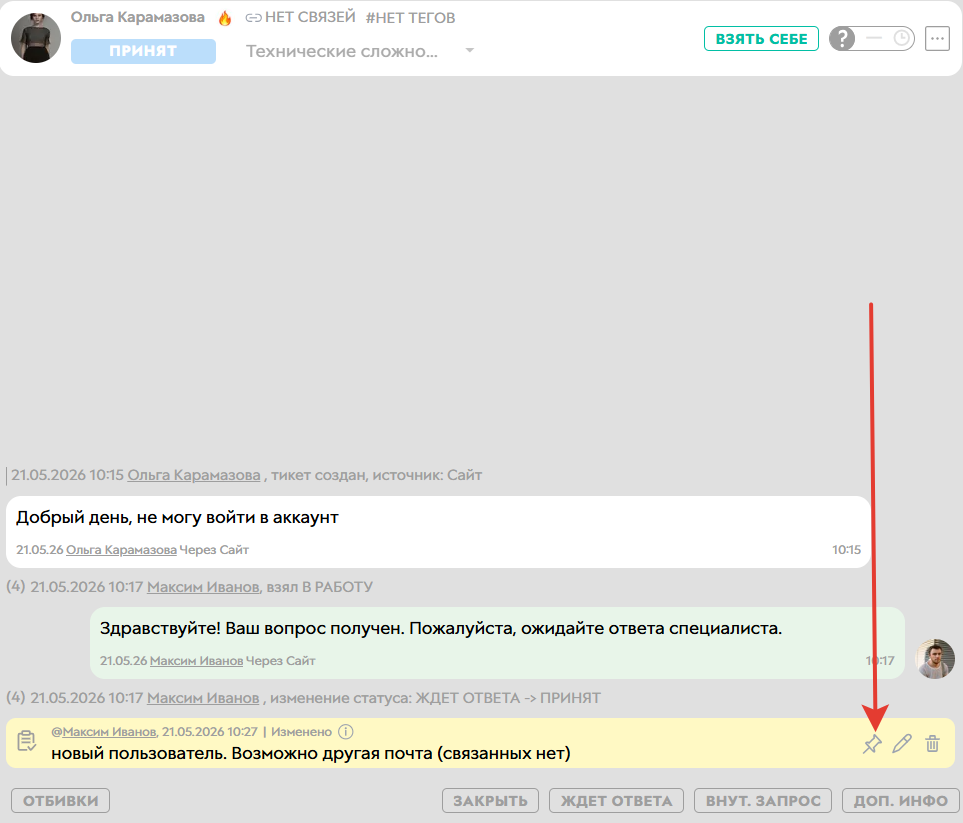The height and width of the screenshot is (823, 963).
Task: Open Ольга Карамазова name in header
Action: 138,17
